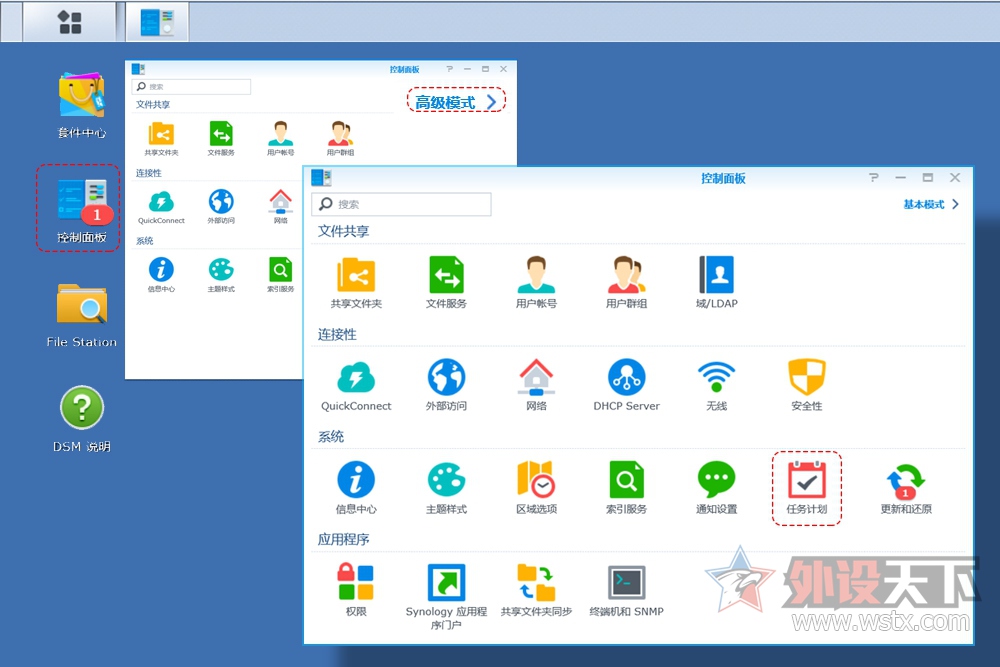Open 用户群组 in front Control Panel
This screenshot has height=667, width=1000.
click(626, 282)
